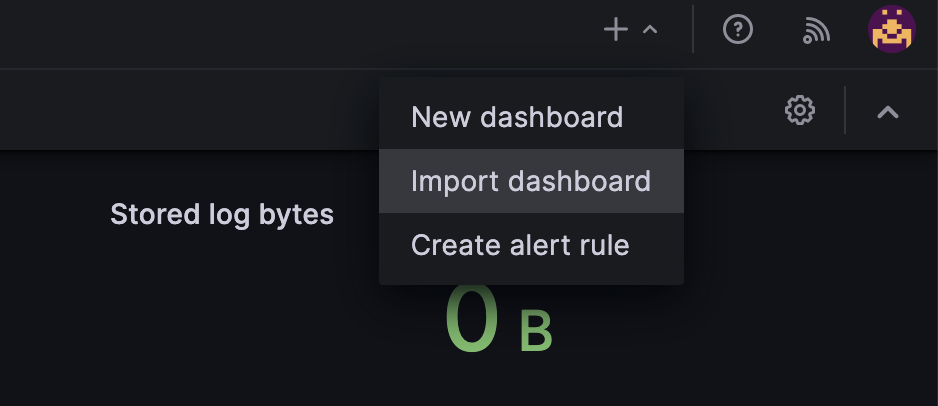The width and height of the screenshot is (938, 406).
Task: Click the green B unit label
Action: pyautogui.click(x=536, y=333)
